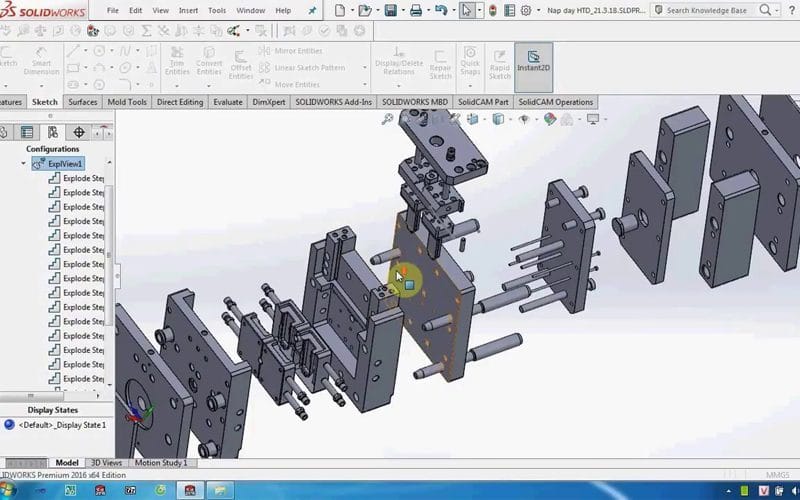Switch to the Direct Editing tab
Viewport: 800px width, 500px height.
180,102
